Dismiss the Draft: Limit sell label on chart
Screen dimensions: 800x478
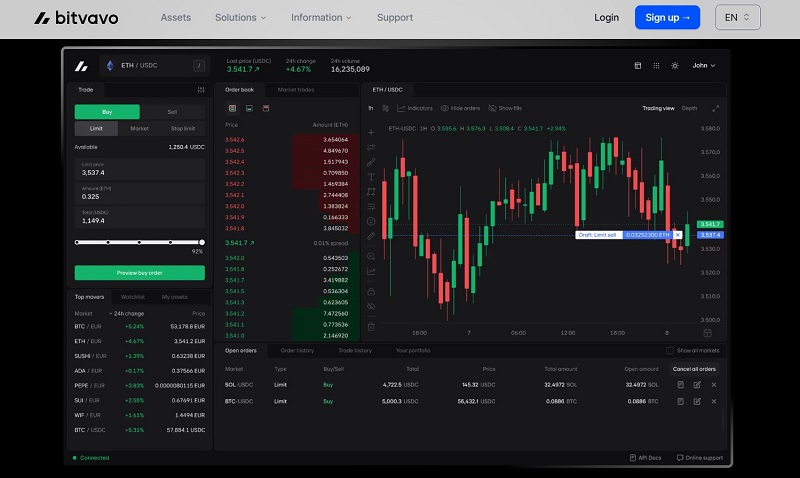click(x=677, y=235)
